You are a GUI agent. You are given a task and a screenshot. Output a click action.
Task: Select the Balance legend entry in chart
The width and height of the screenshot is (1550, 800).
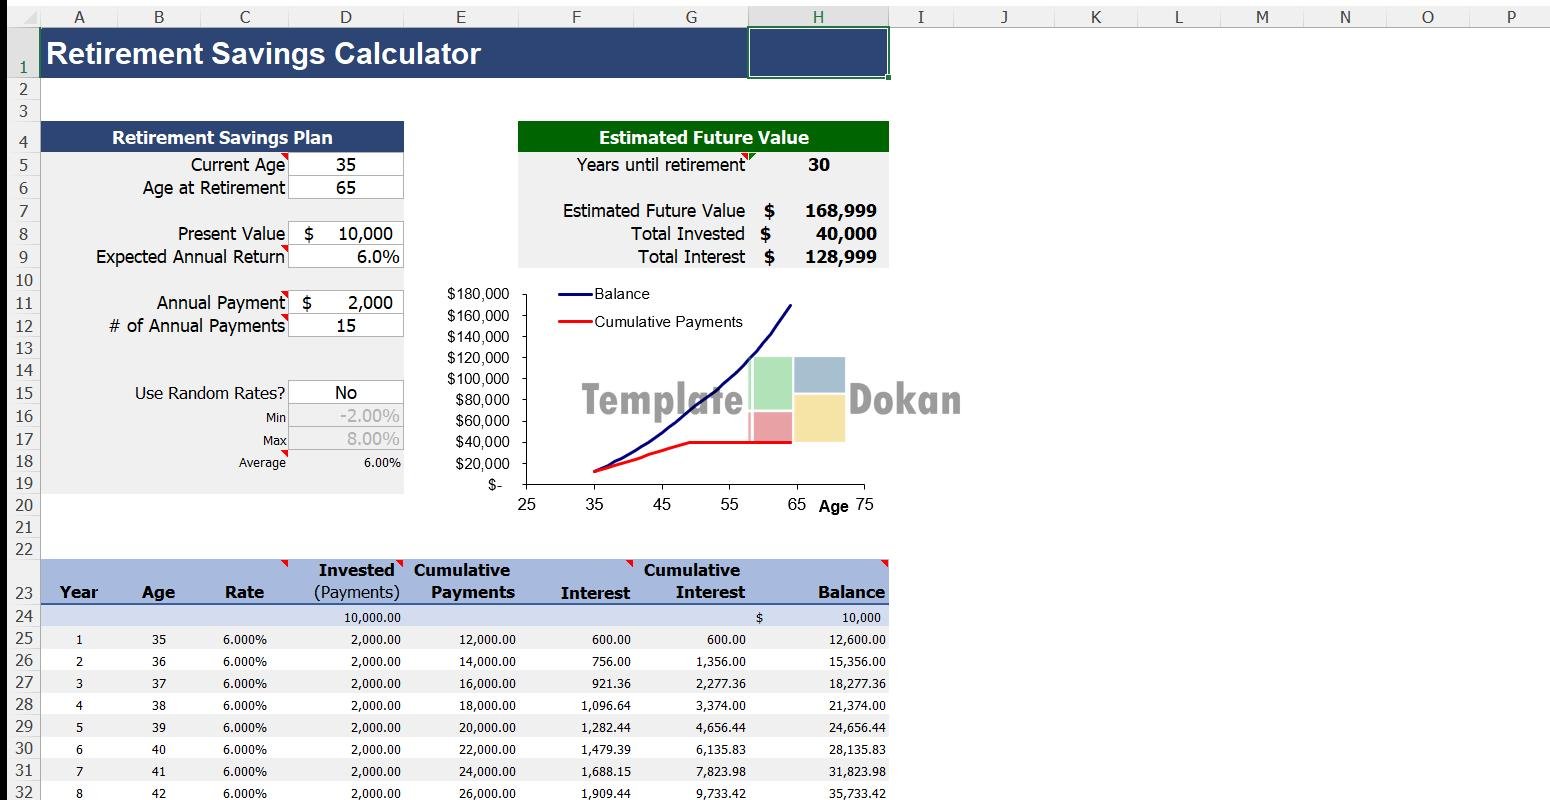coord(621,294)
